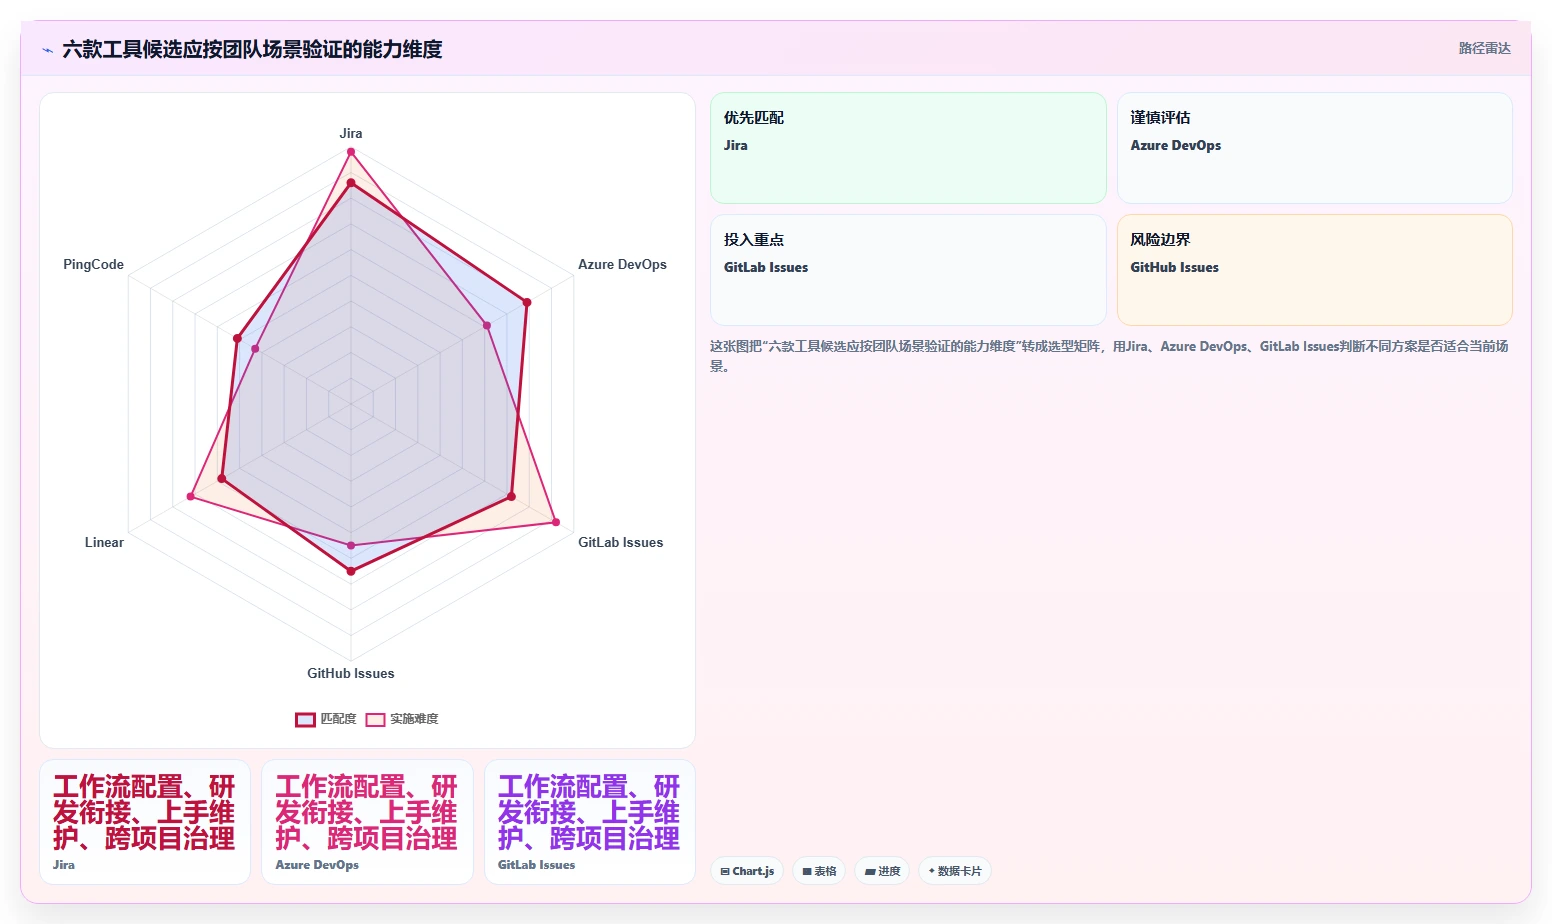Click the red Jira summary card below chart

[145, 822]
